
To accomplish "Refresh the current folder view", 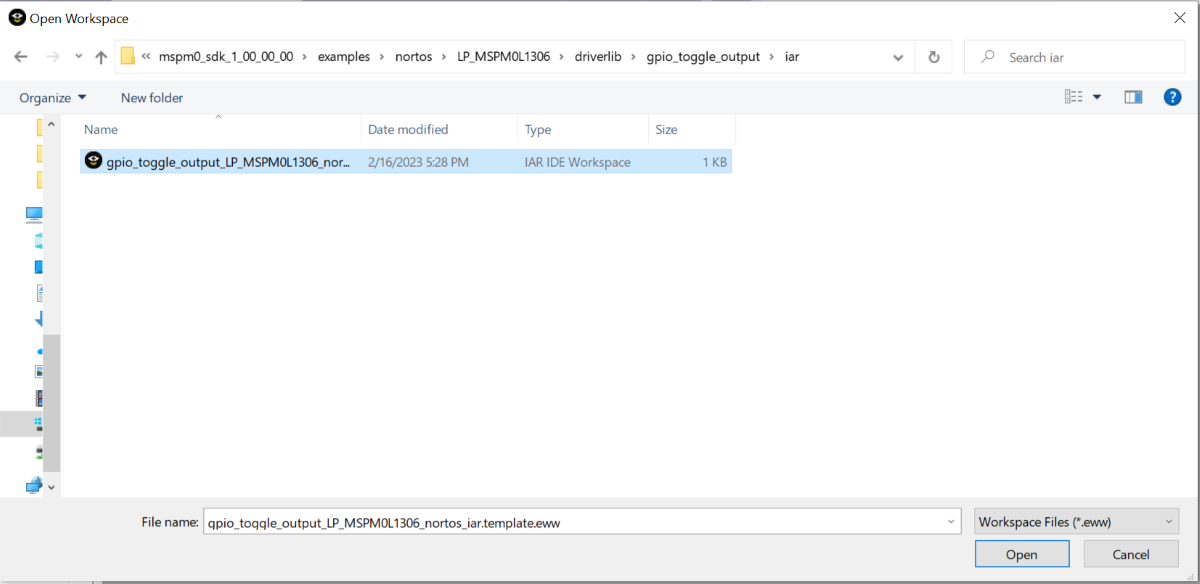I will 934,57.
